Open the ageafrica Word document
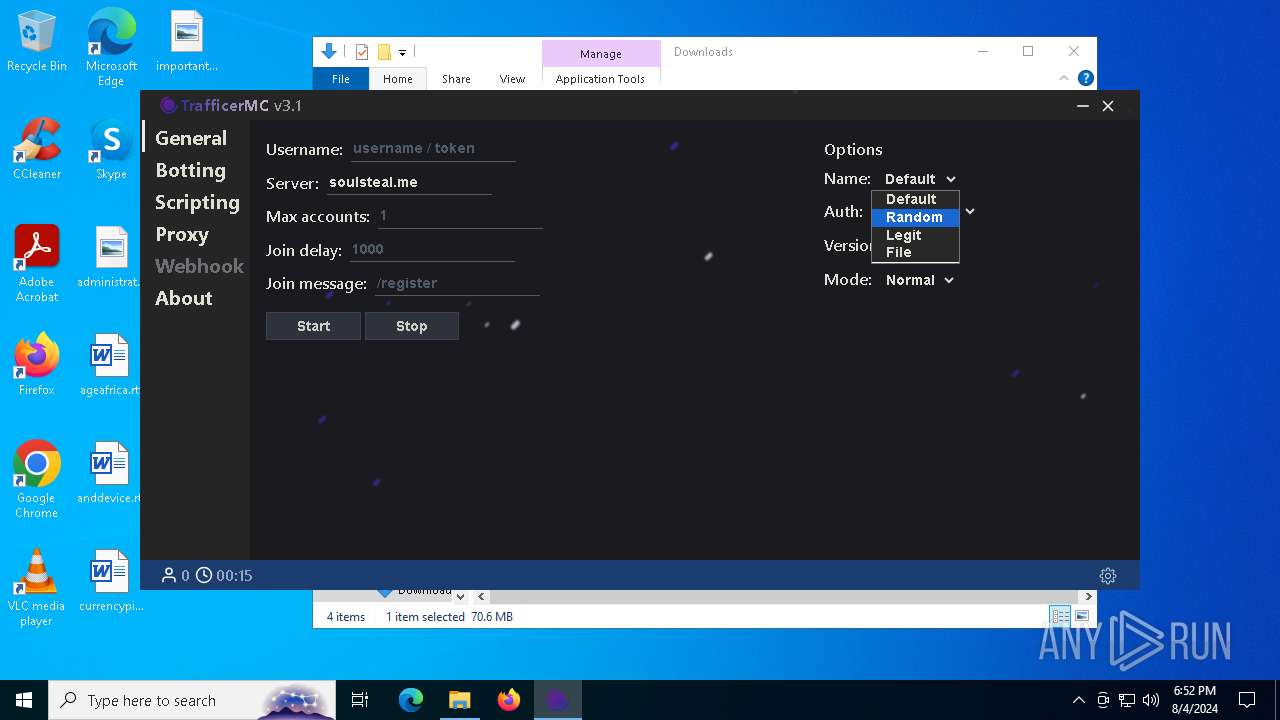This screenshot has height=720, width=1280. pos(110,366)
